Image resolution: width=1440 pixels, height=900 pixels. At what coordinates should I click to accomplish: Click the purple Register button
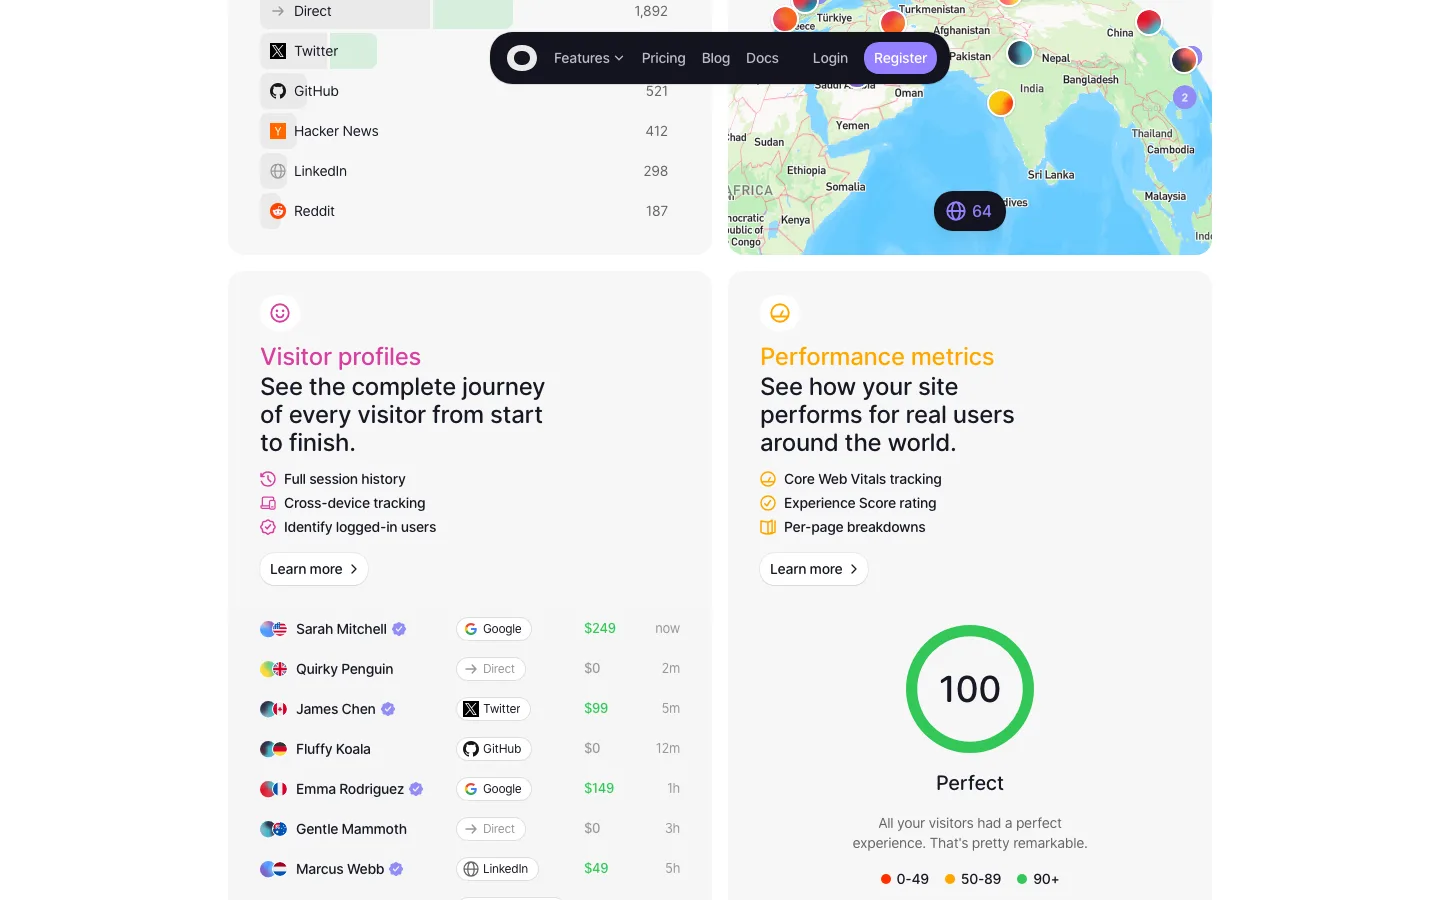pos(900,58)
